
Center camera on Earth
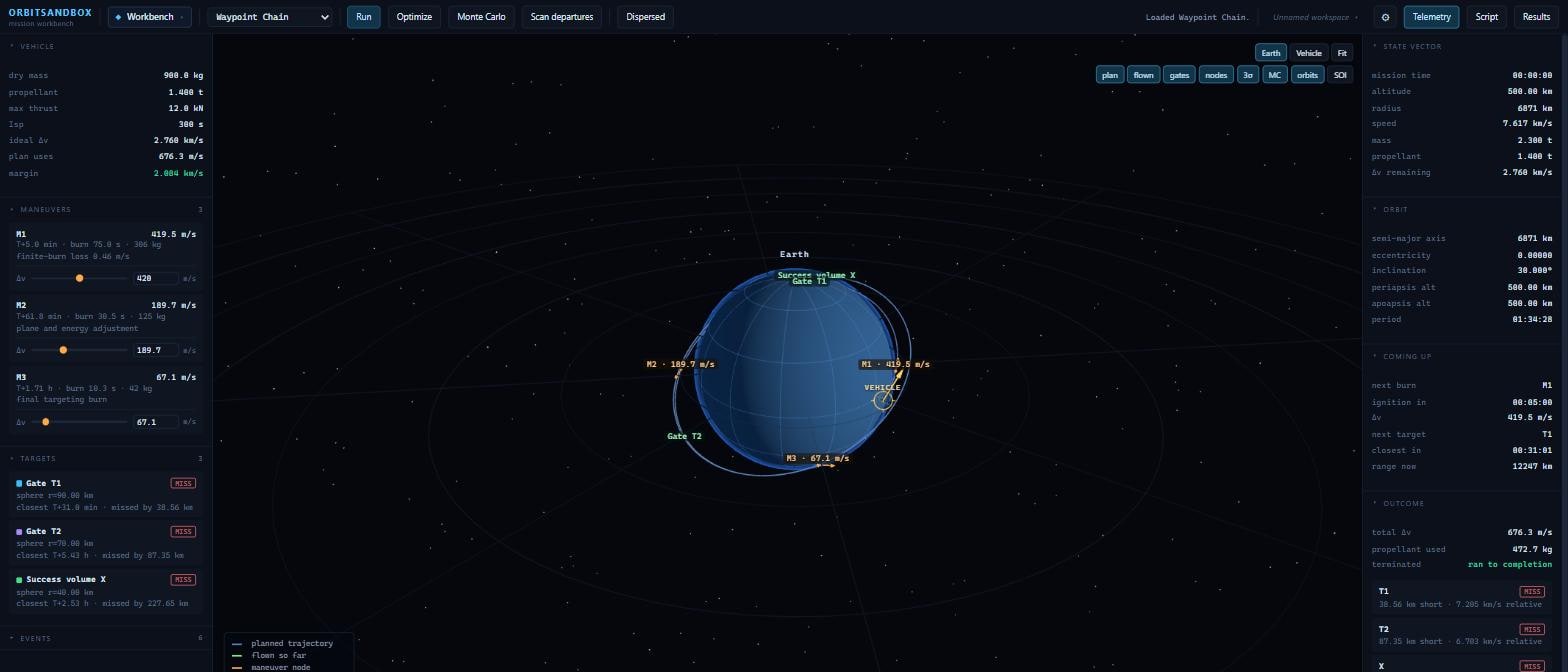click(x=1270, y=53)
